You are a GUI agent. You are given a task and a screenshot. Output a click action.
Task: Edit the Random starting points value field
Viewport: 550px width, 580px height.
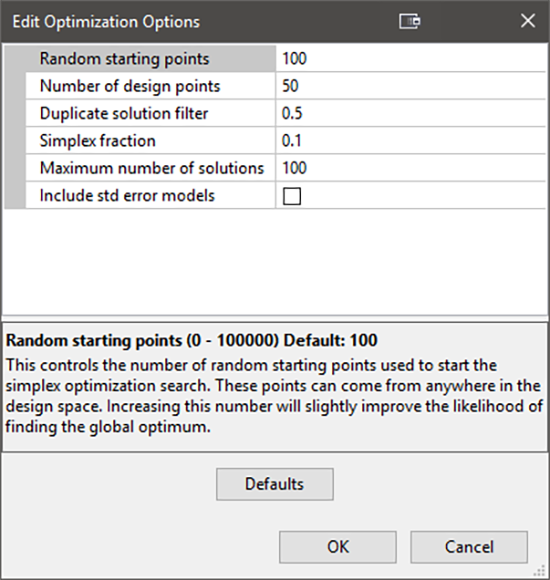coord(411,58)
